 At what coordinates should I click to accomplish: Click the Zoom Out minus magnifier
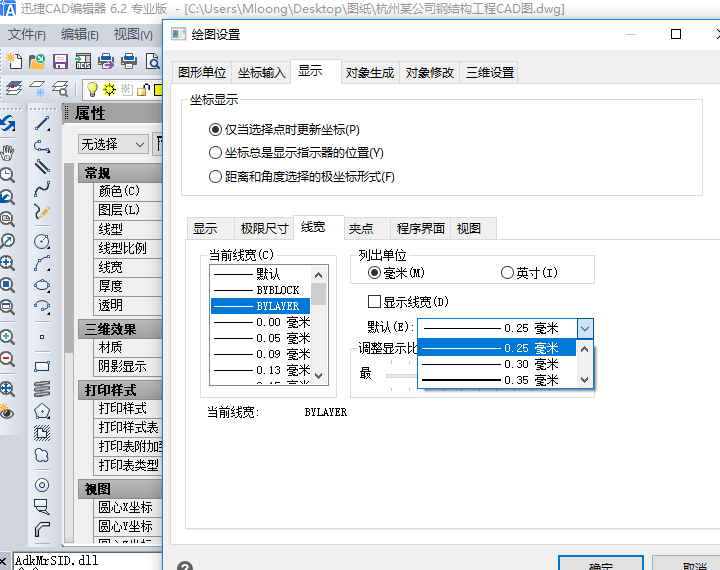pos(7,359)
